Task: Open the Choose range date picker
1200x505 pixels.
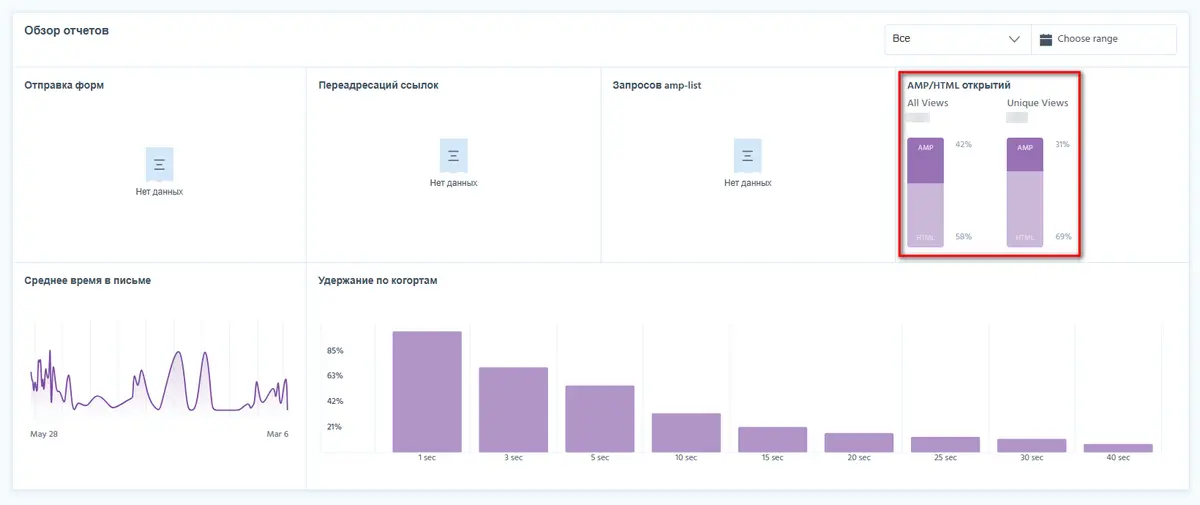Action: pyautogui.click(x=1103, y=39)
